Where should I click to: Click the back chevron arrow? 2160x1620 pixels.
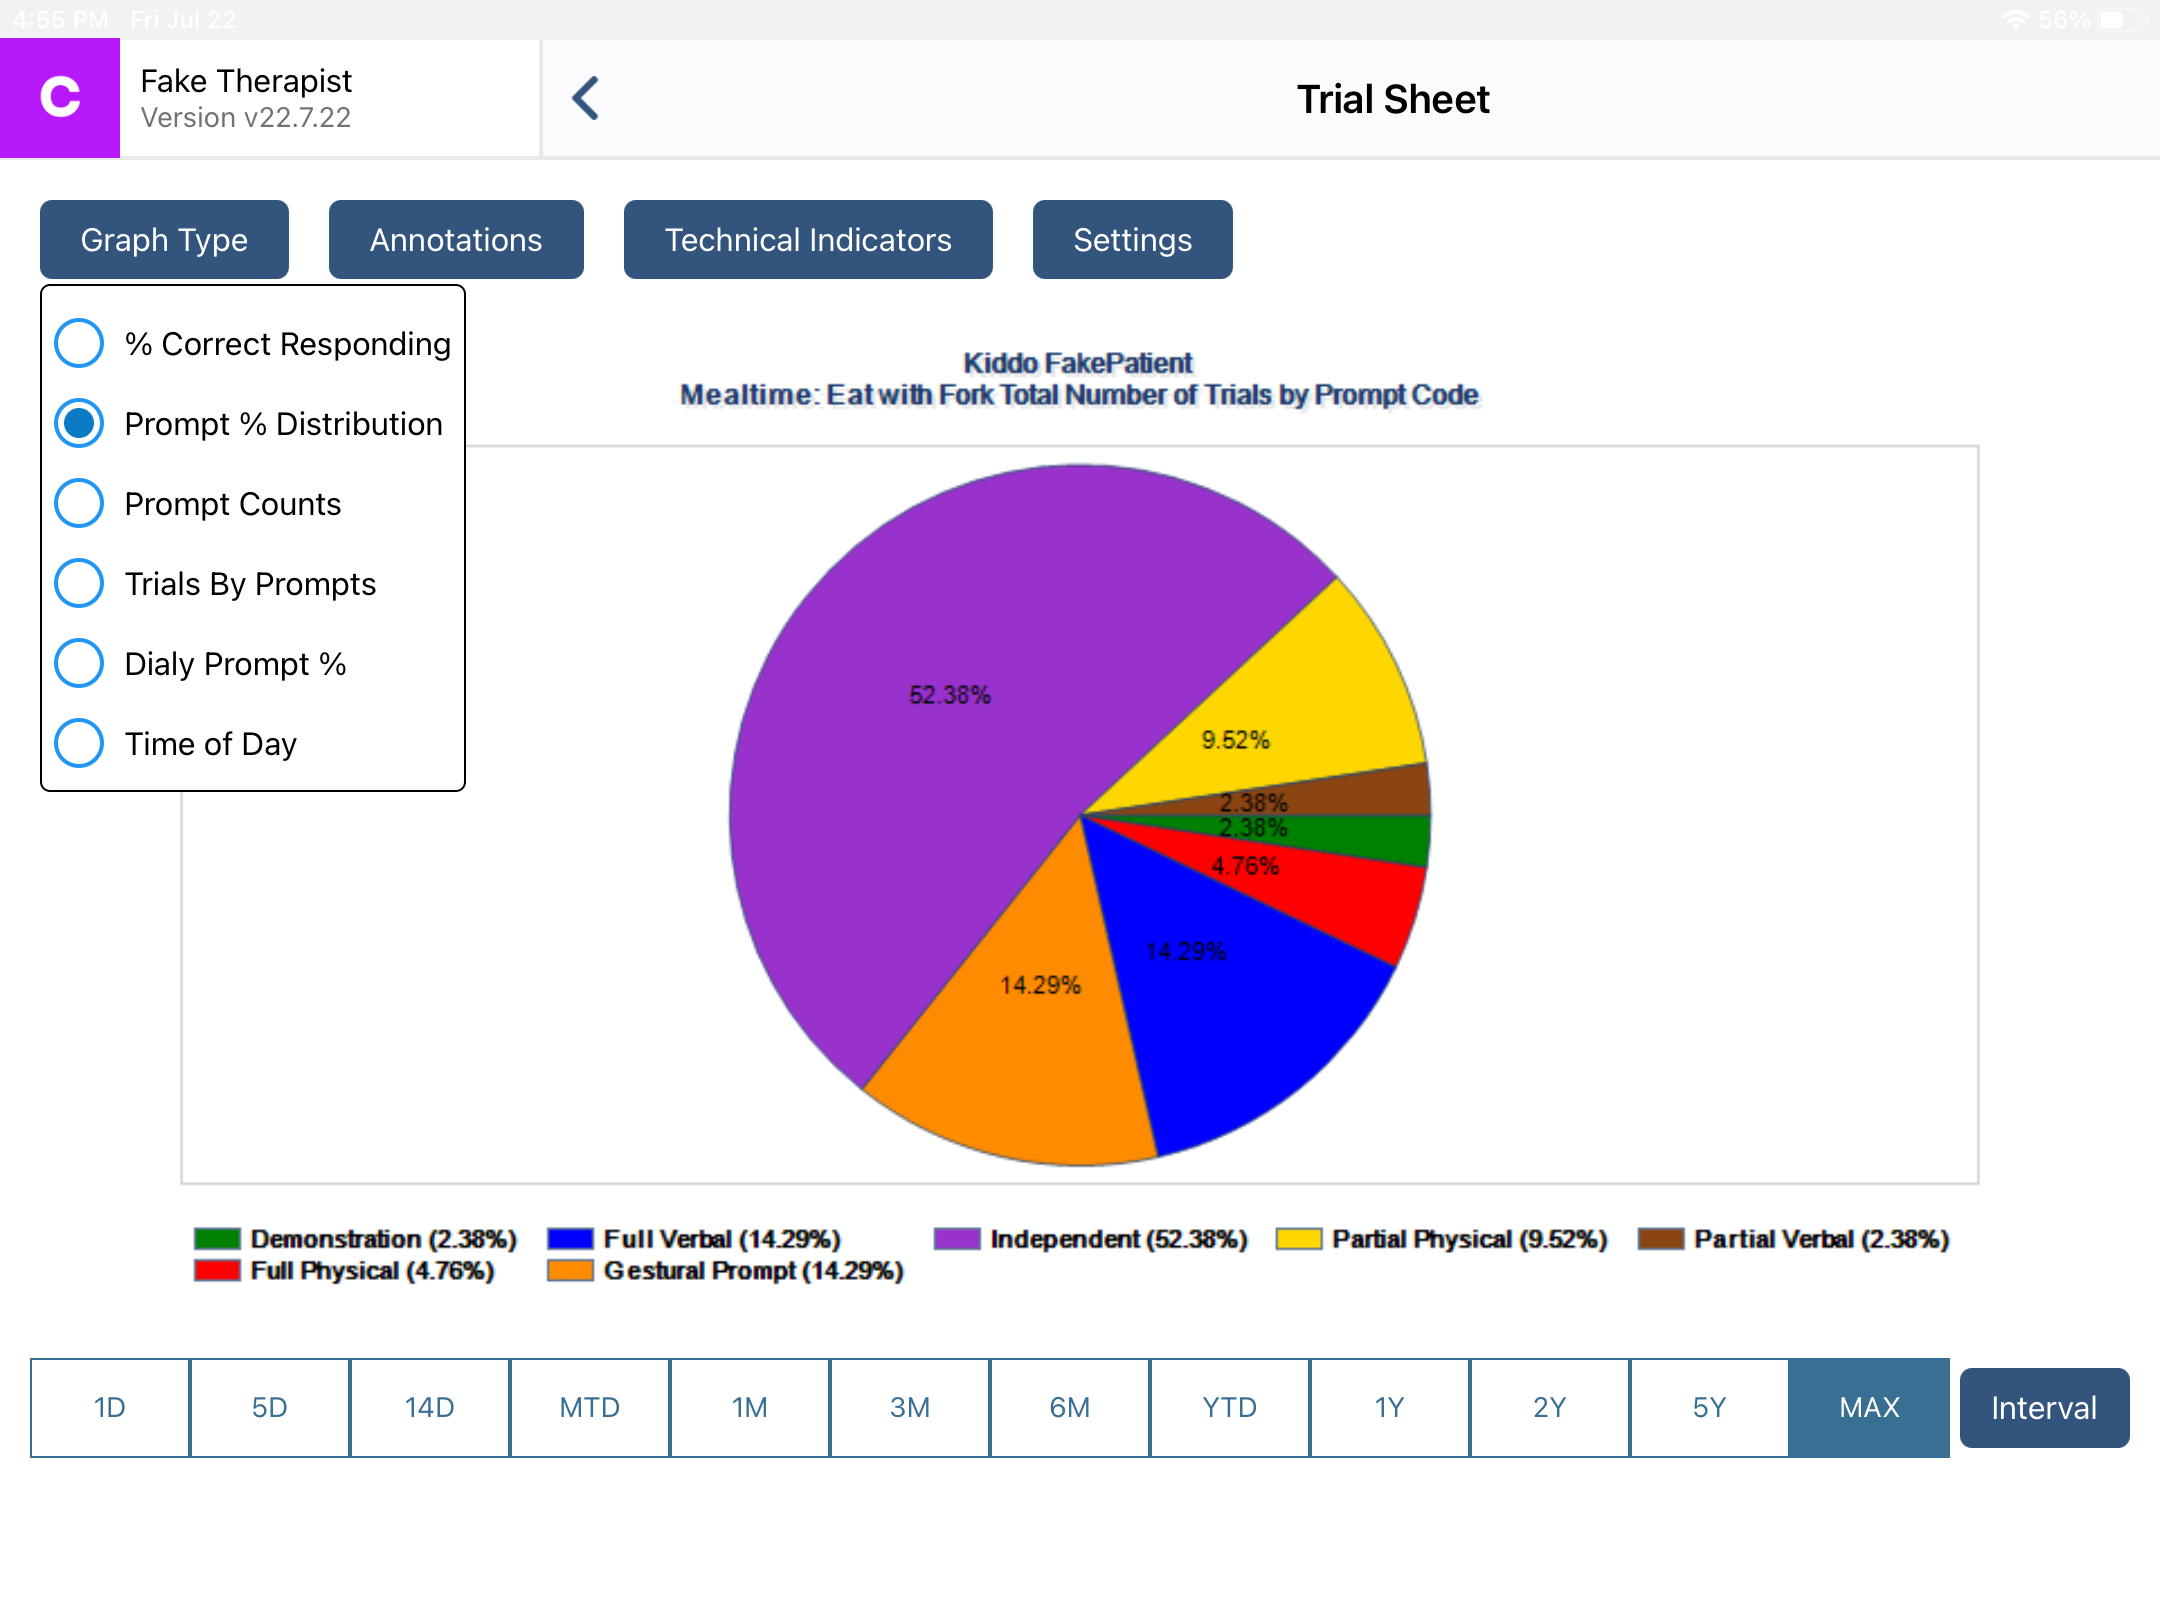pos(586,98)
